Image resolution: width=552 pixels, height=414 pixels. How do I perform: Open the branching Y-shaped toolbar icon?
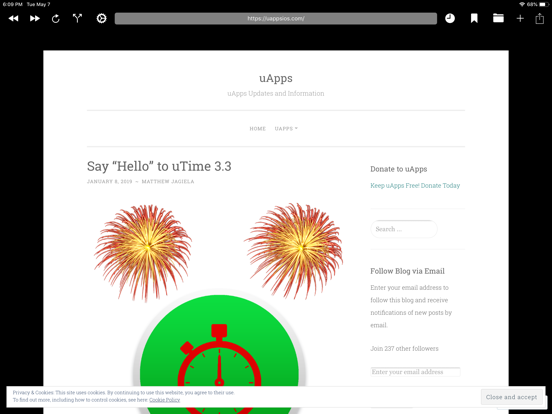tap(77, 18)
